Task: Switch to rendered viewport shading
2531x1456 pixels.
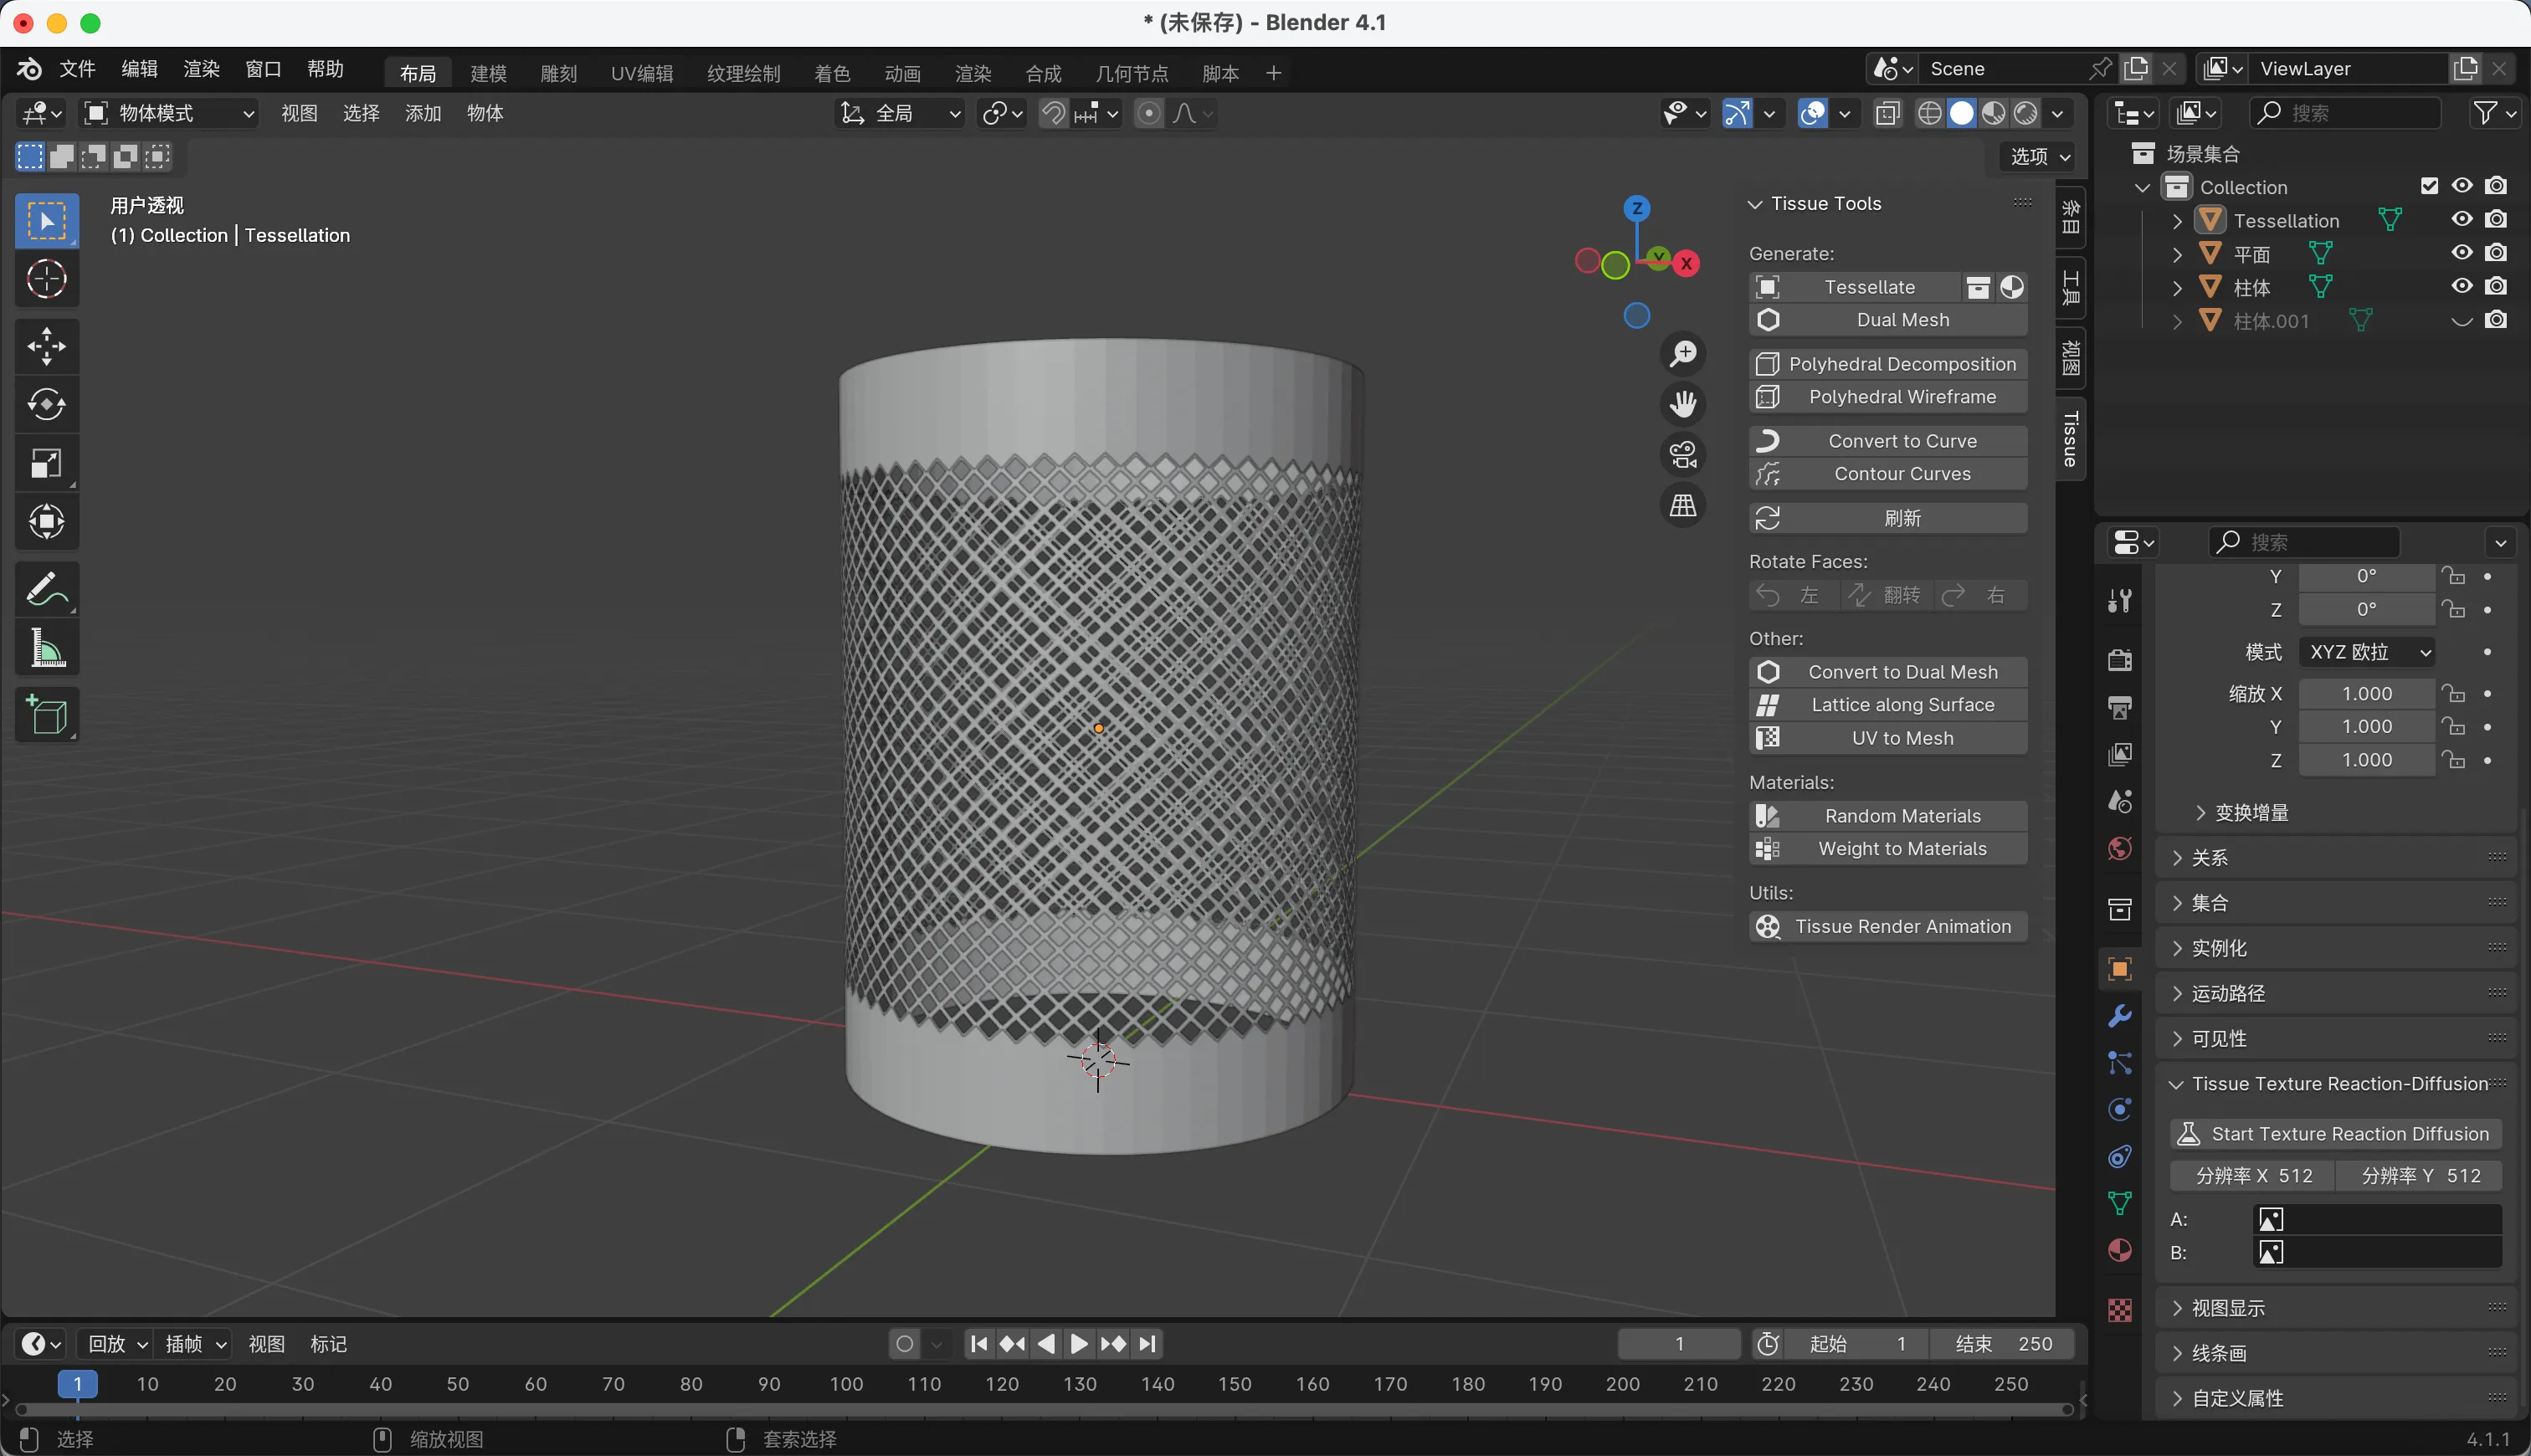Action: (x=2025, y=113)
